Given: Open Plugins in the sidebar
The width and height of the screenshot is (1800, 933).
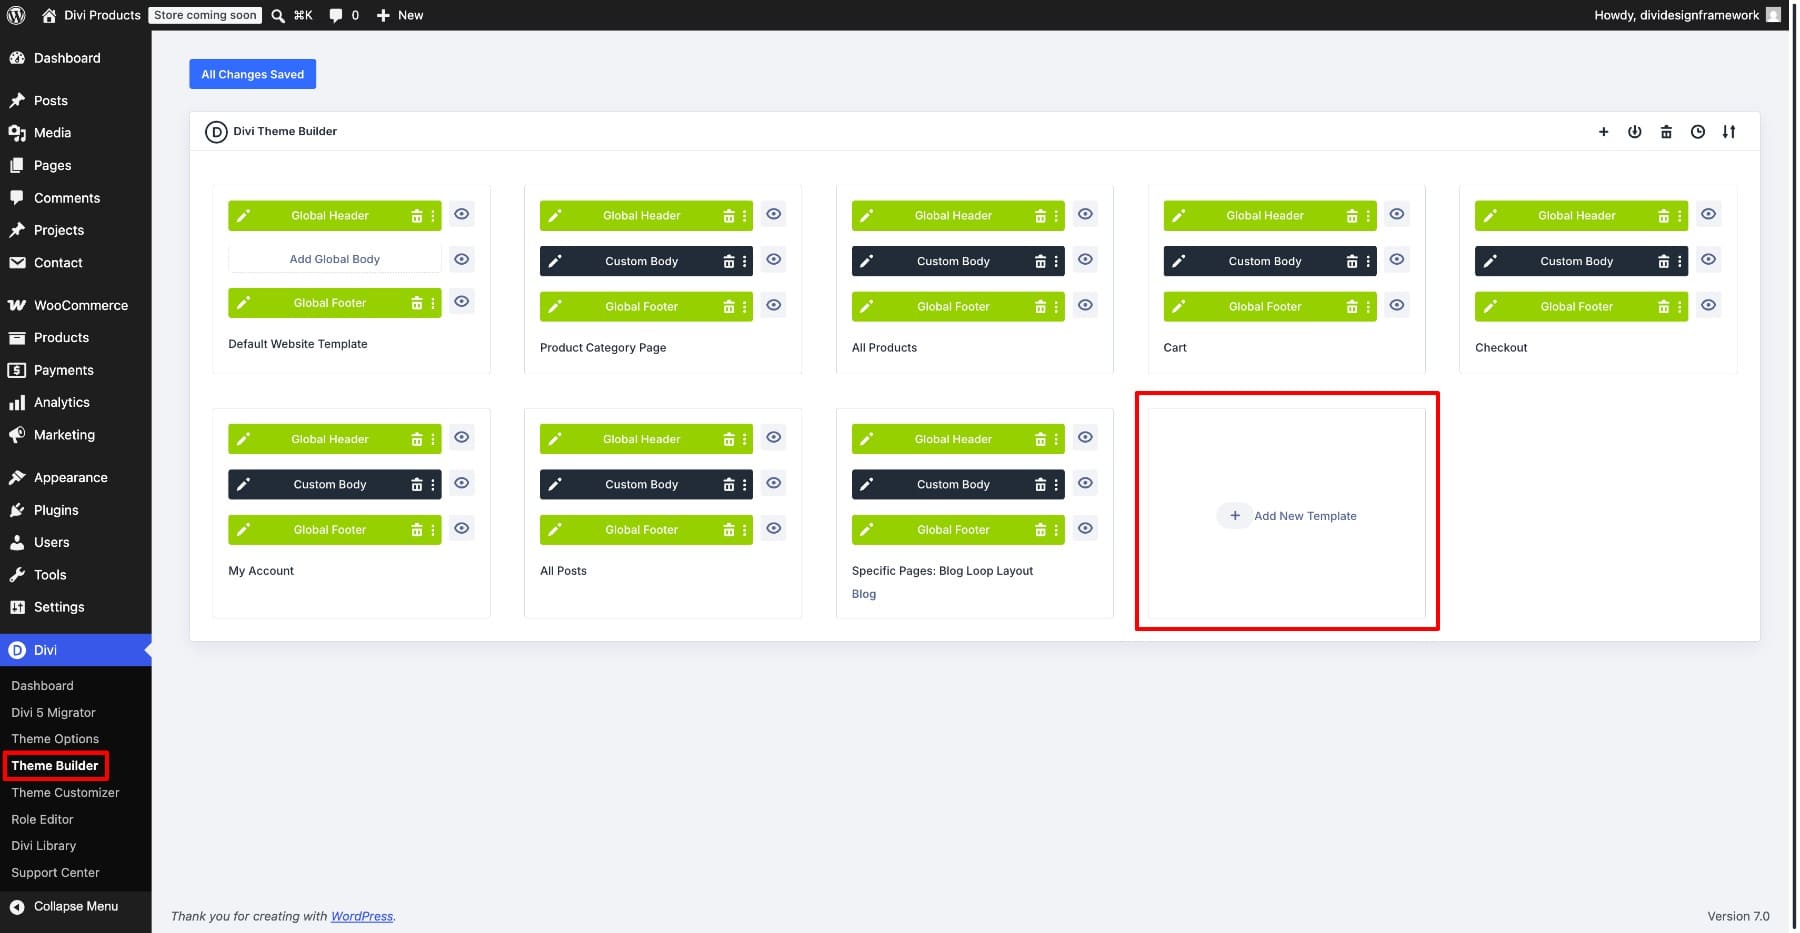Looking at the screenshot, I should 76,510.
